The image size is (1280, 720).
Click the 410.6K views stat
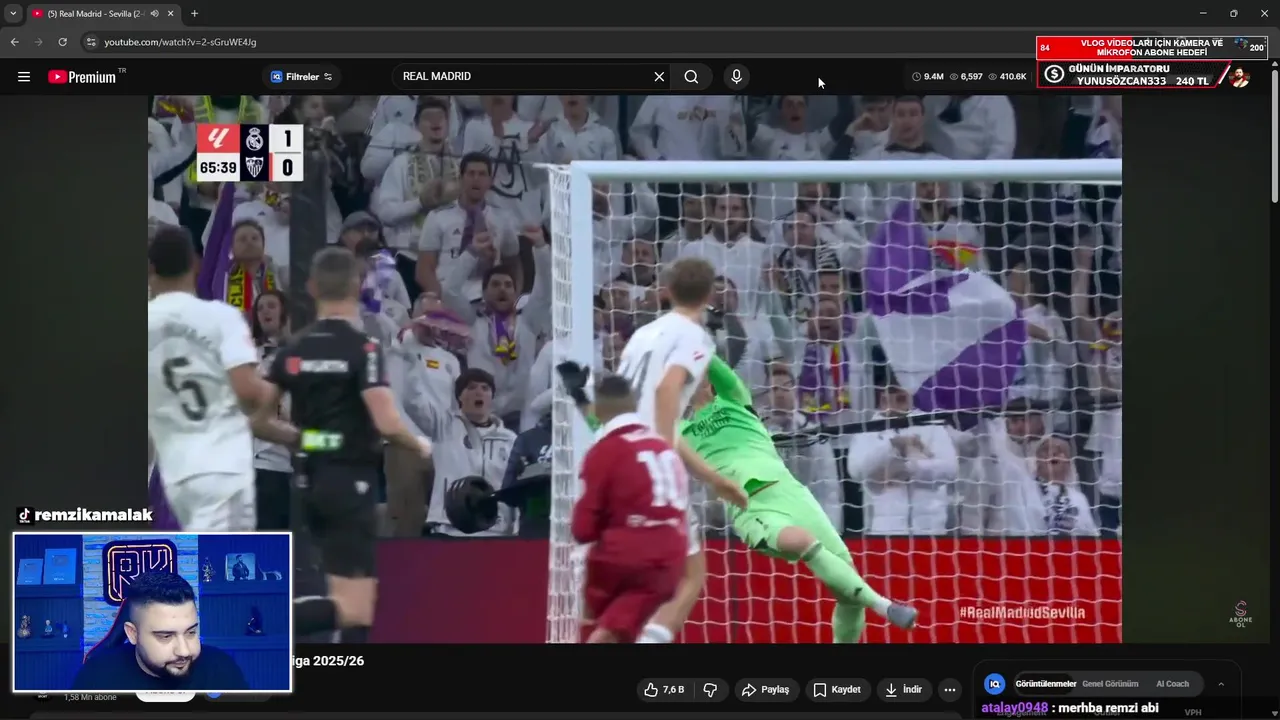click(x=1007, y=76)
